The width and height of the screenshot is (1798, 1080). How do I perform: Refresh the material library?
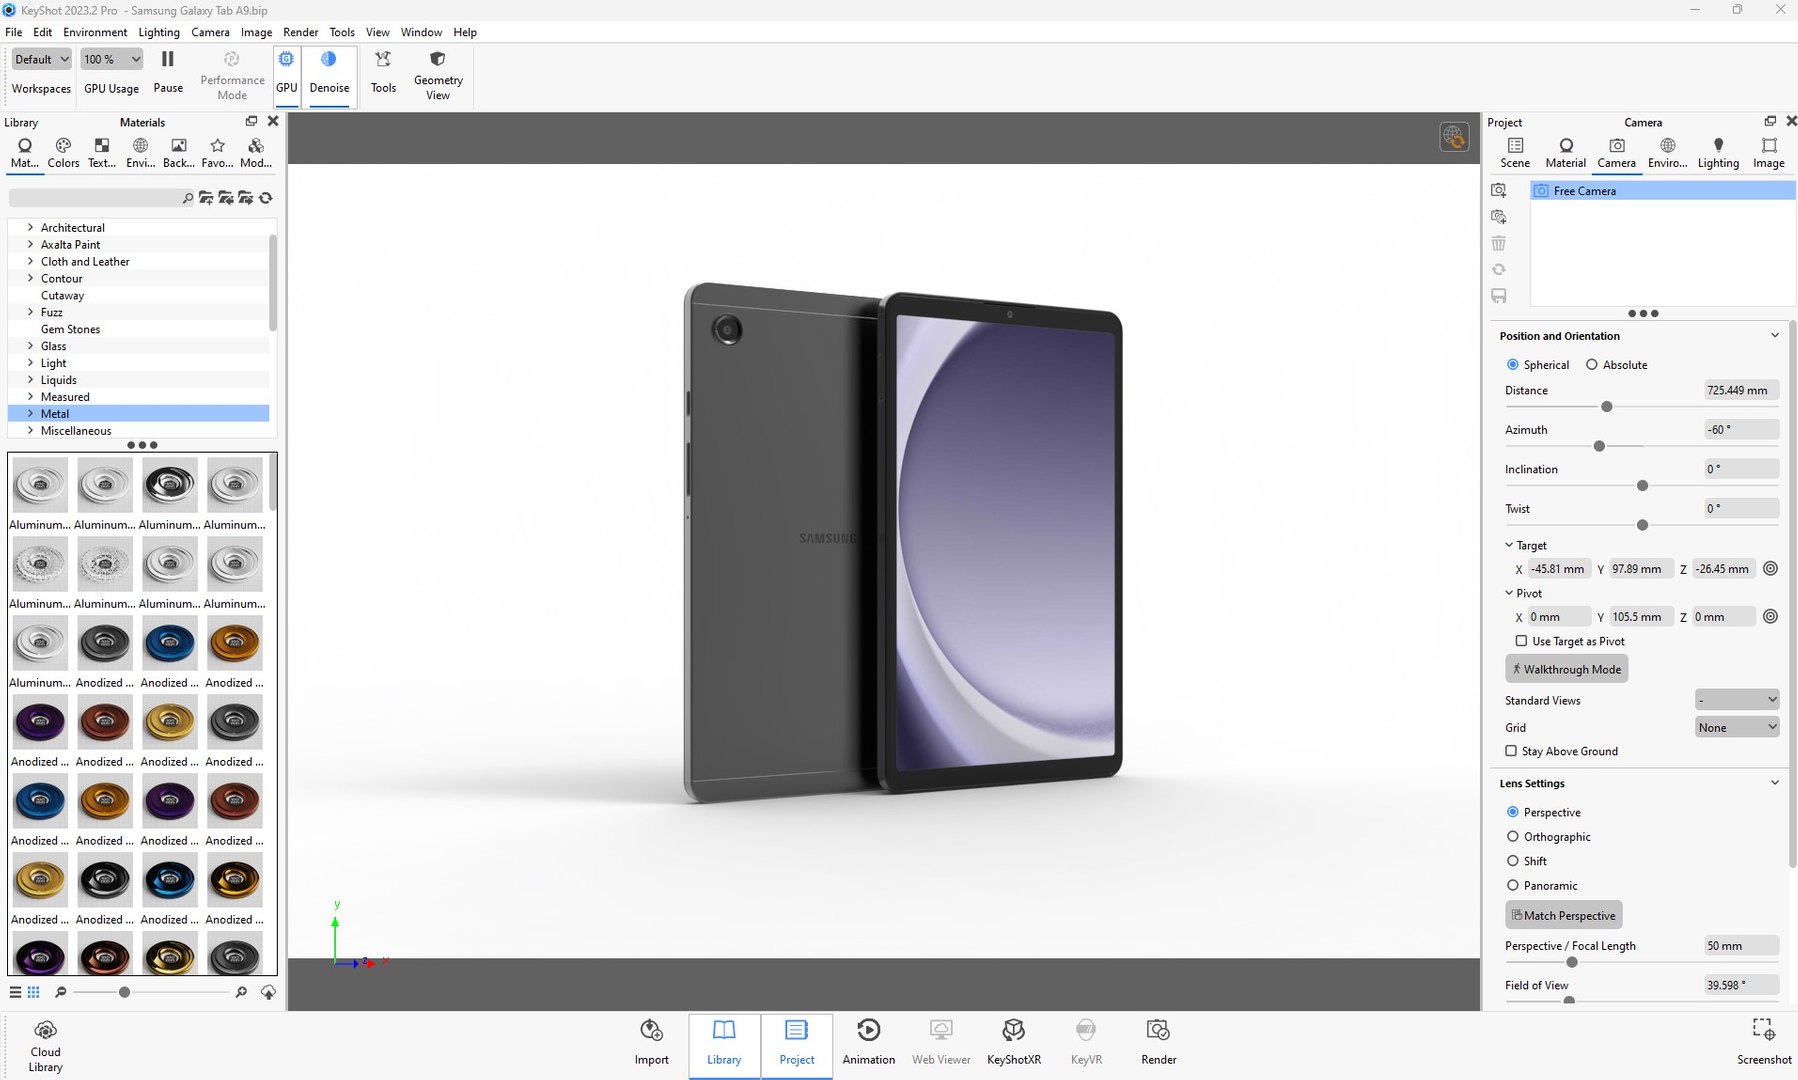click(x=266, y=198)
